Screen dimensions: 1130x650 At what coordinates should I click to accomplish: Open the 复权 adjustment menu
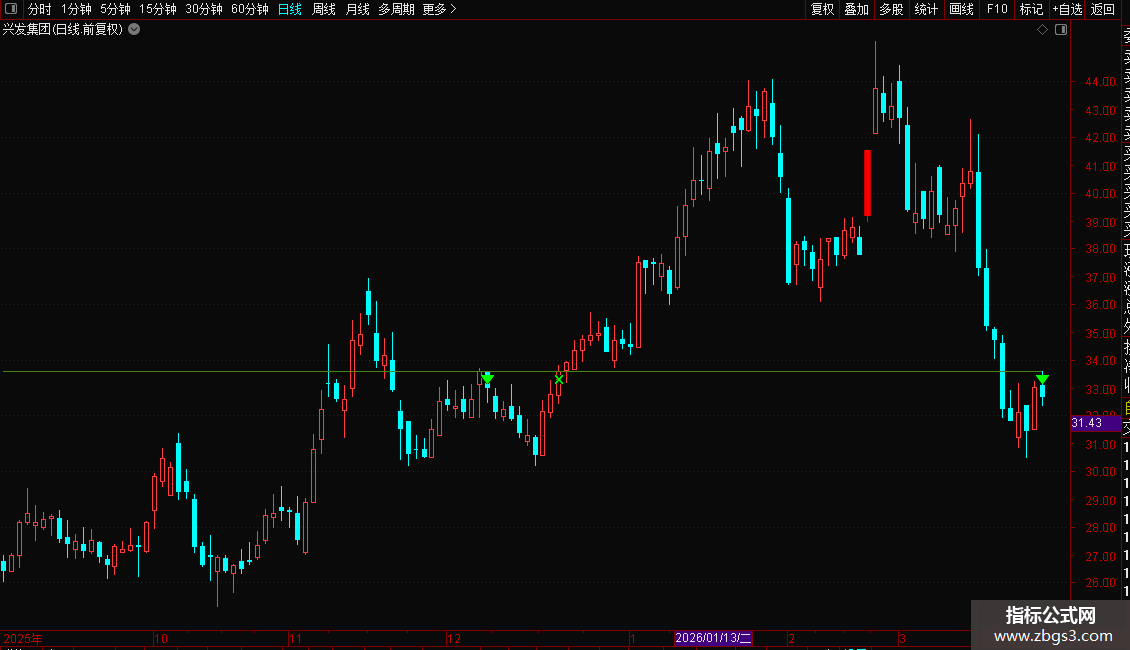(822, 9)
